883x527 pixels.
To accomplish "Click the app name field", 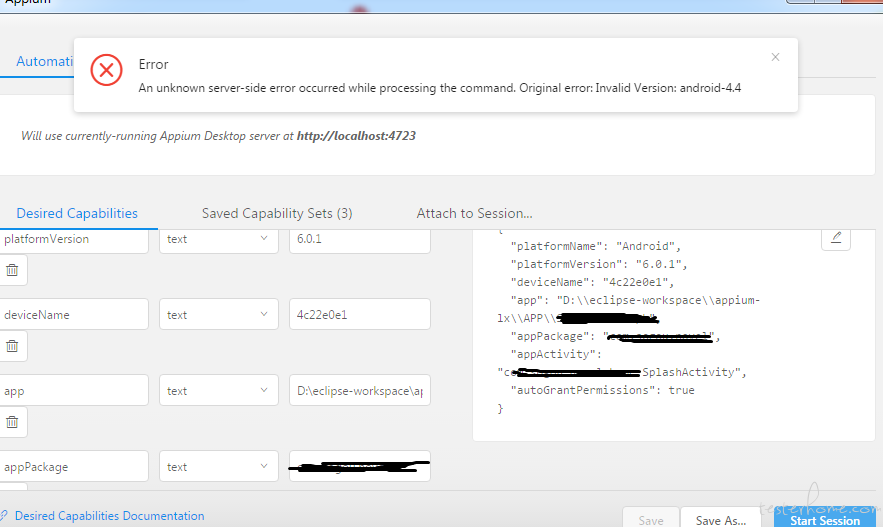I will point(74,390).
